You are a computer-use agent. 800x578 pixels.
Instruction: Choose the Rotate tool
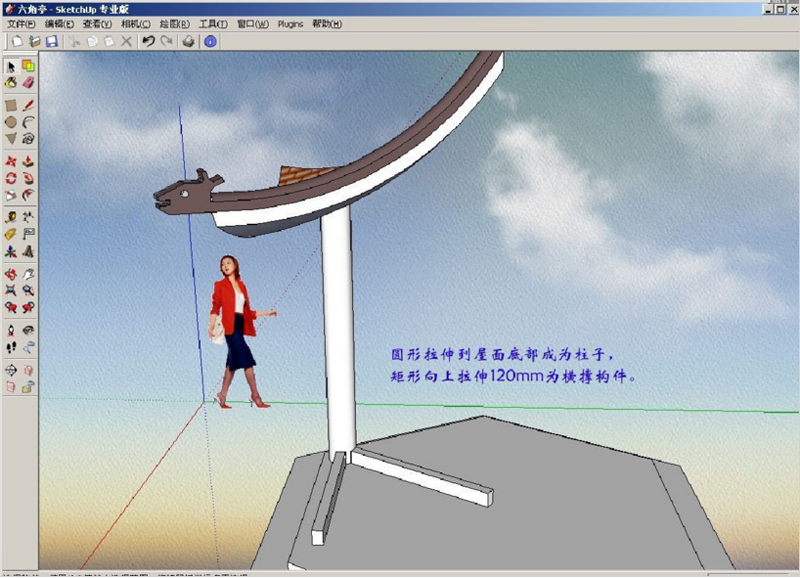pyautogui.click(x=11, y=178)
